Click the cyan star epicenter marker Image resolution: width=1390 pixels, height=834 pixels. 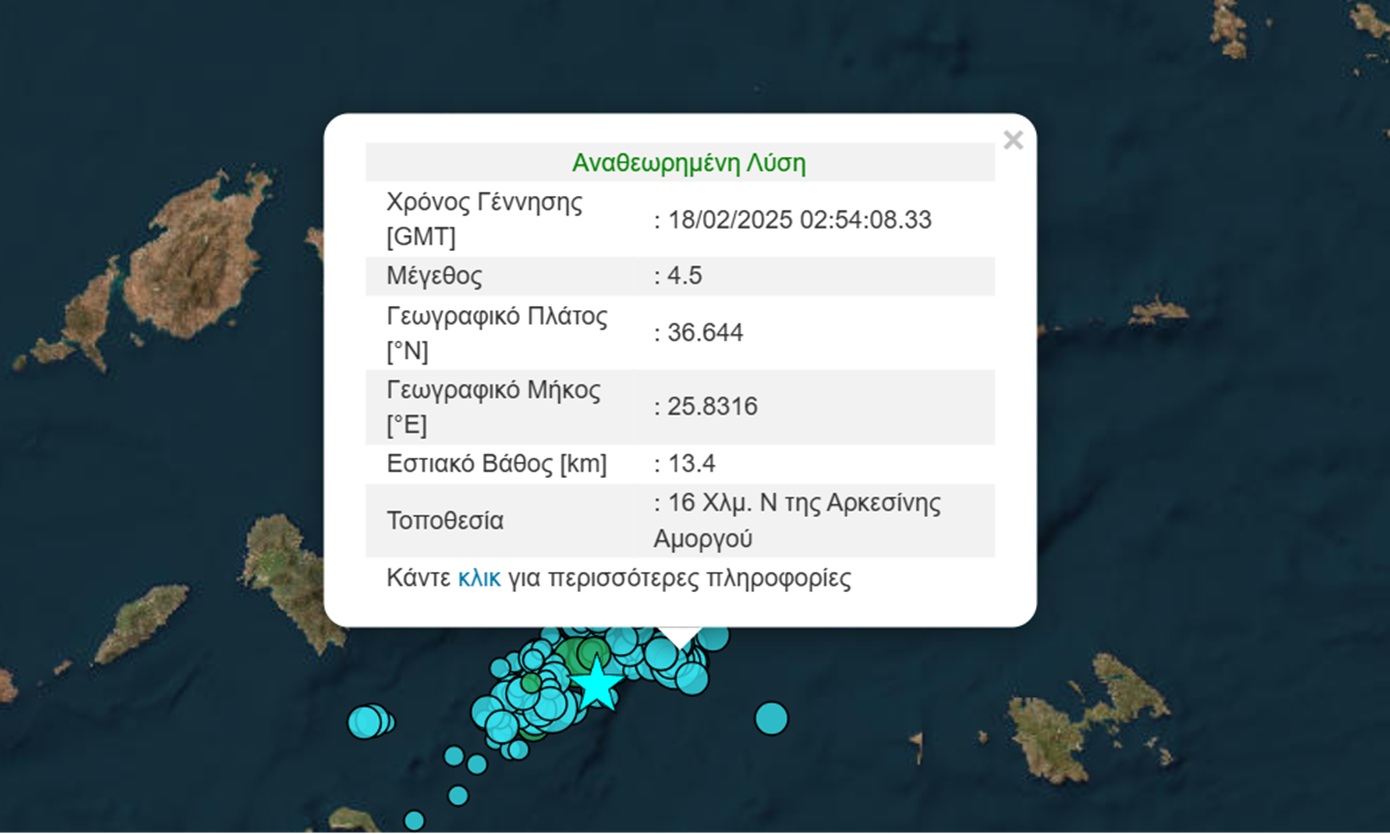[597, 684]
